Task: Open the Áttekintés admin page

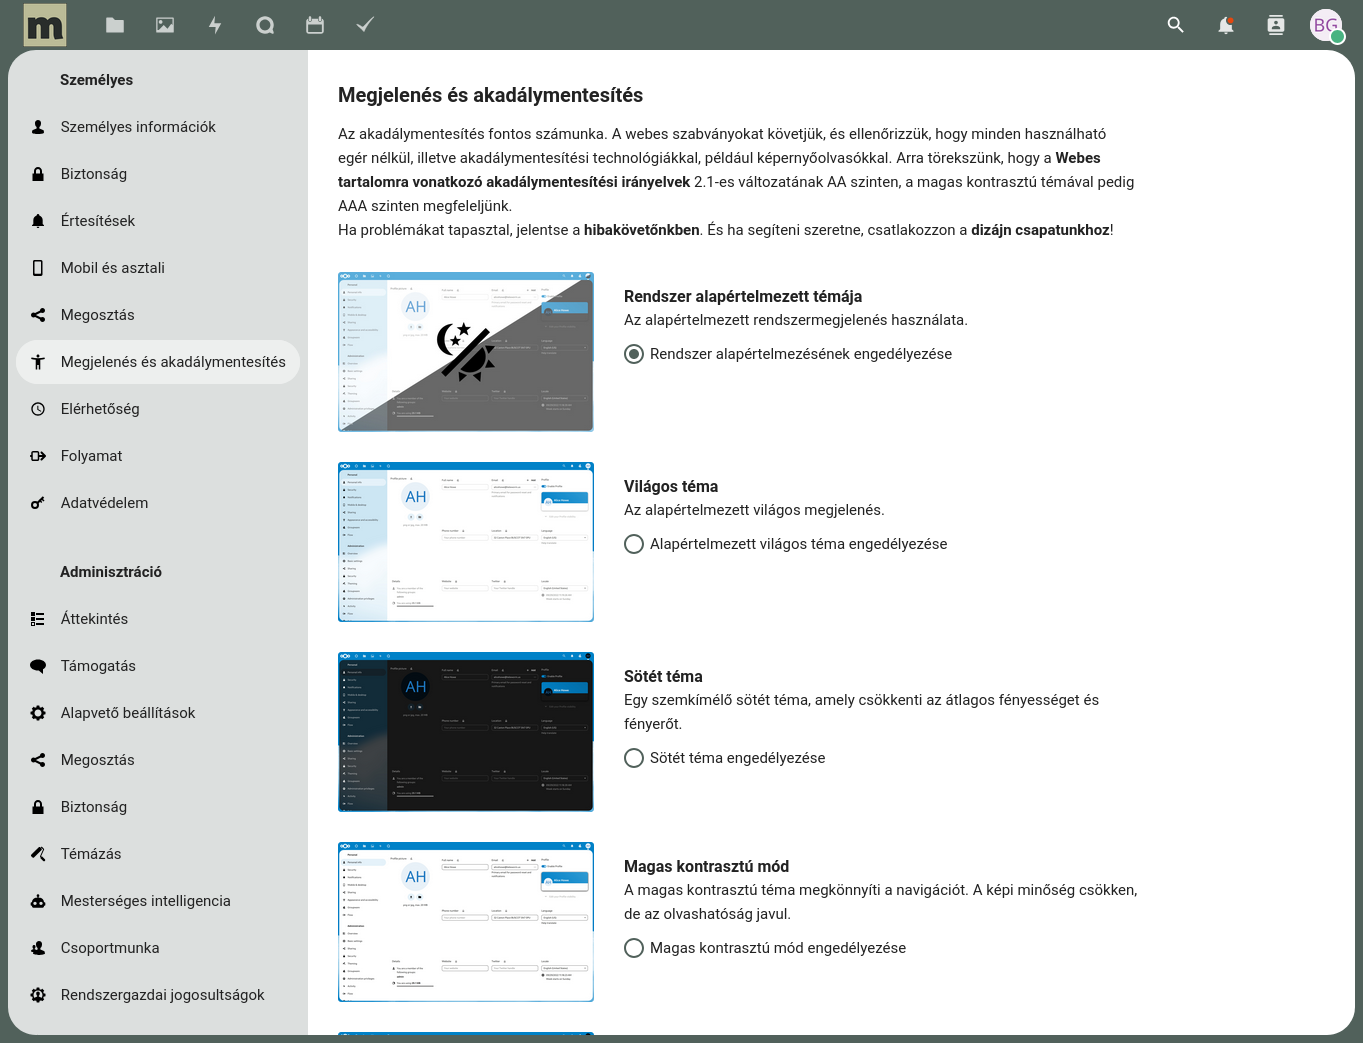Action: tap(158, 619)
